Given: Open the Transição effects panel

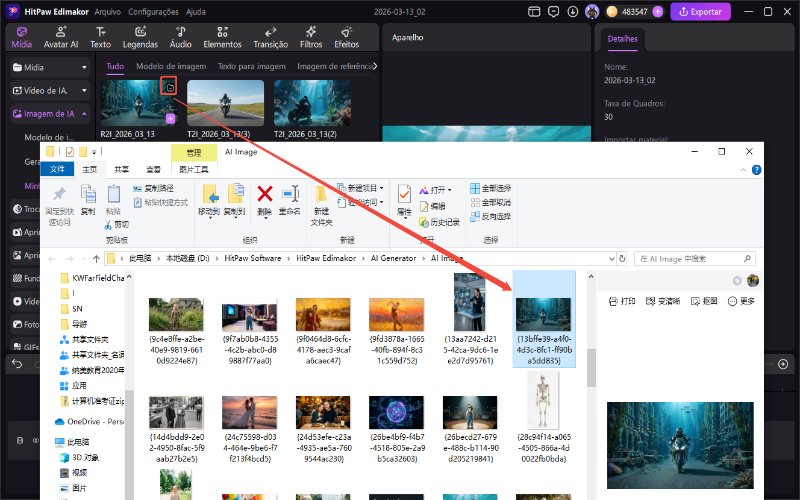Looking at the screenshot, I should click(270, 37).
